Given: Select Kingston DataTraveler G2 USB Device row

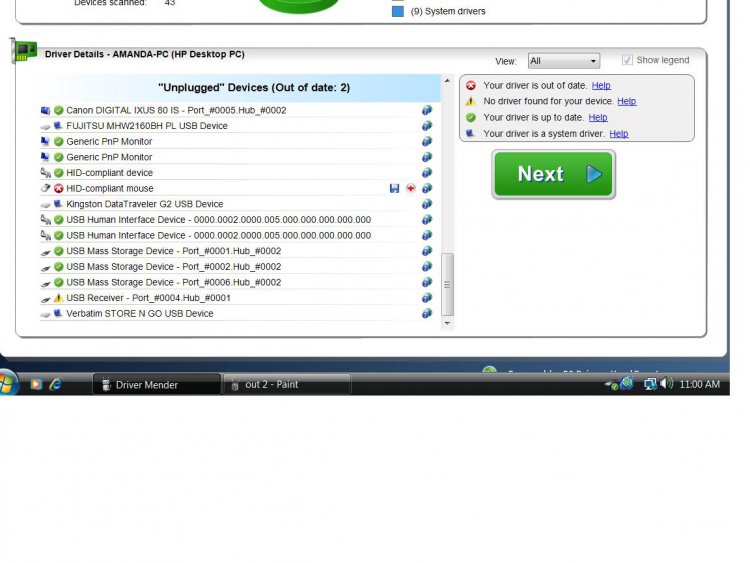Looking at the screenshot, I should point(236,204).
